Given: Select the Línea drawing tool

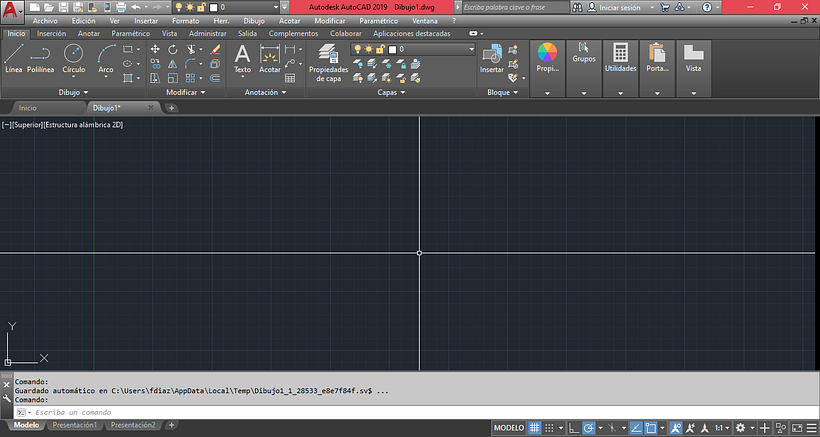Looking at the screenshot, I should (x=13, y=58).
